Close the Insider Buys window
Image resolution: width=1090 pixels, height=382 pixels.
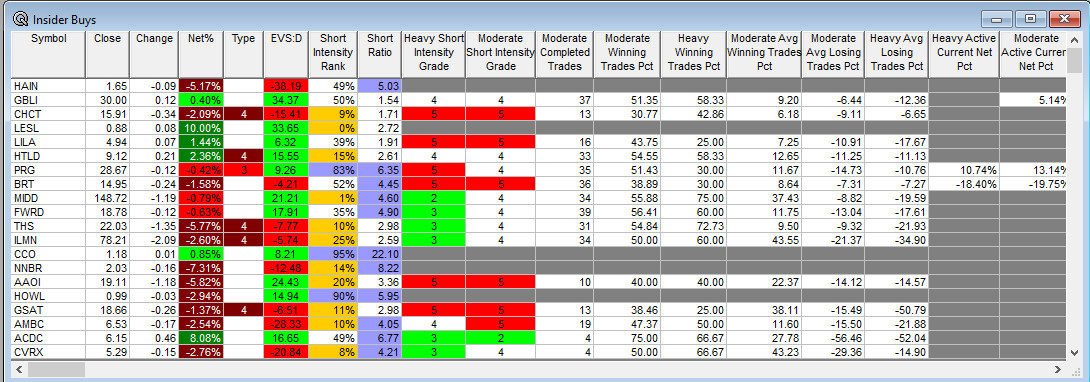tap(1064, 19)
